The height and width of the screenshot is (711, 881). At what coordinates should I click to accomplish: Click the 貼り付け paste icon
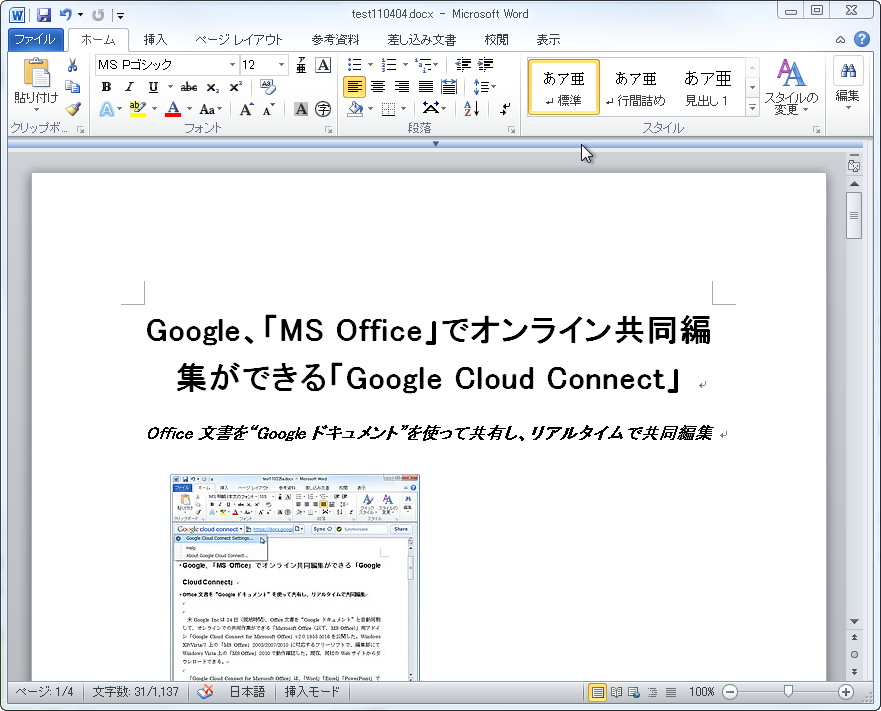[37, 73]
